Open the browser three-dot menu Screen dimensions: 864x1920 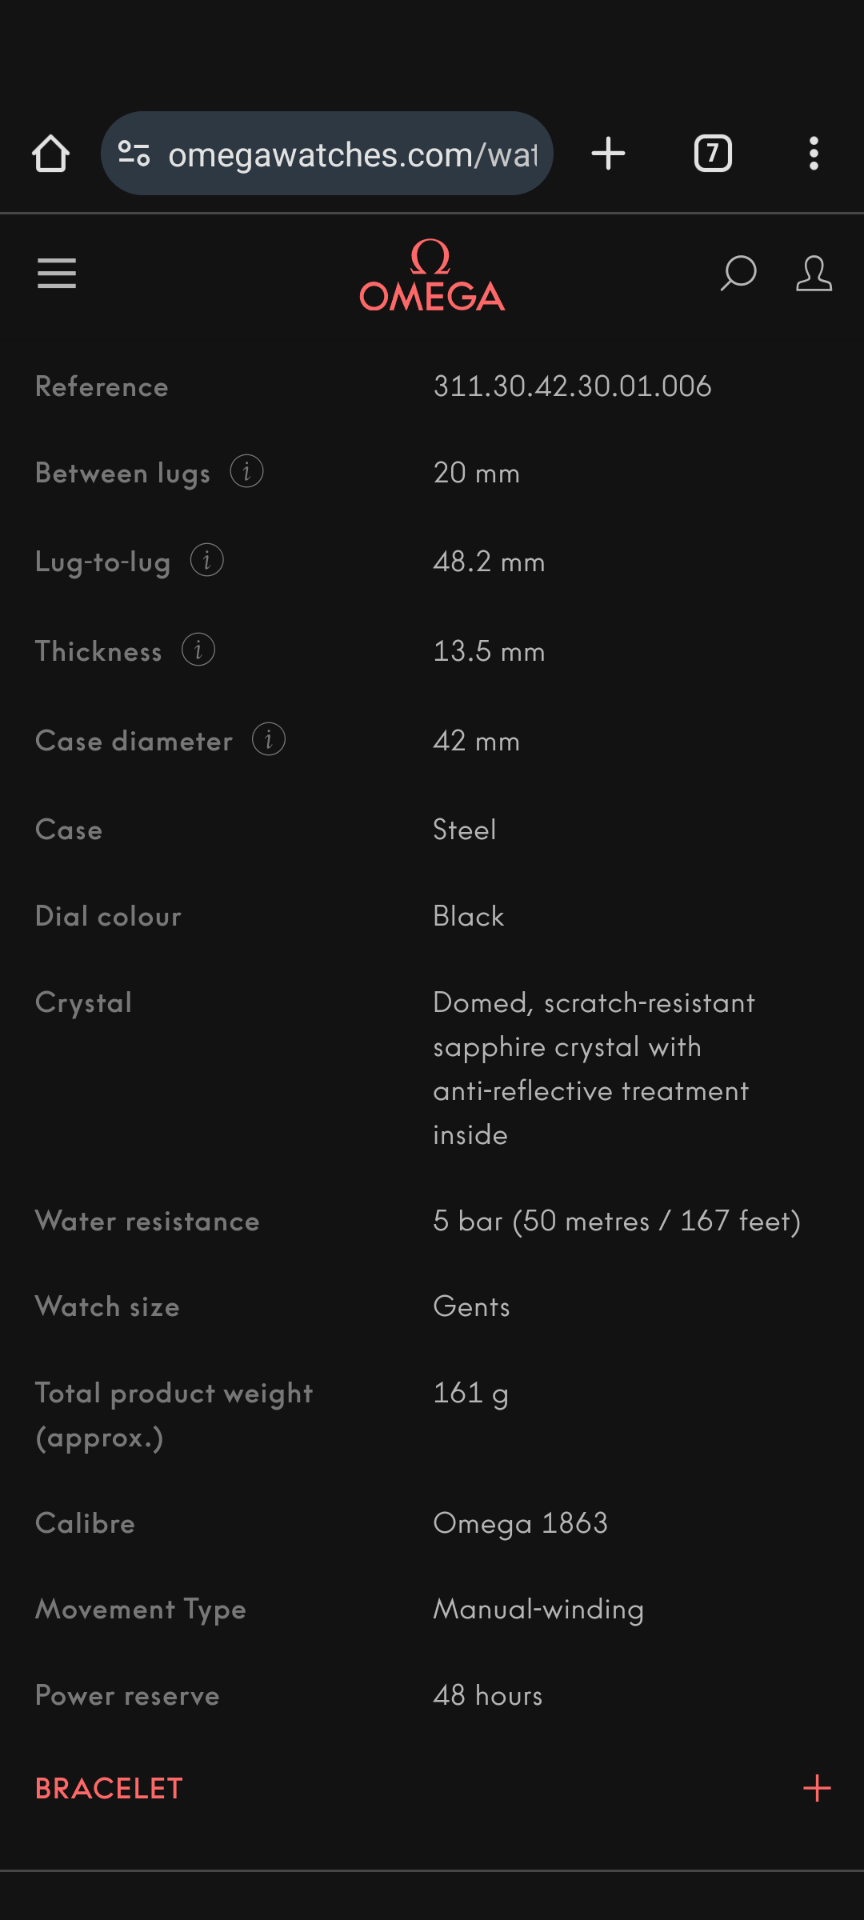[814, 154]
